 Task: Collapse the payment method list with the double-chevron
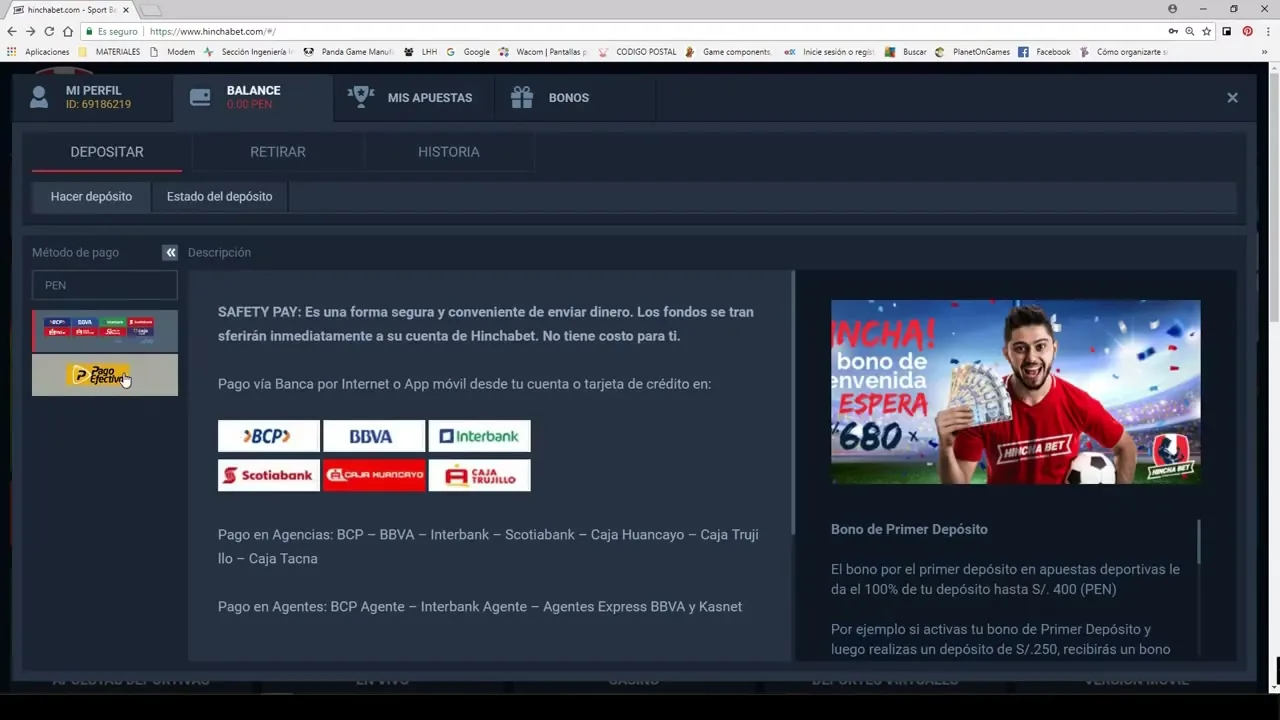click(170, 252)
